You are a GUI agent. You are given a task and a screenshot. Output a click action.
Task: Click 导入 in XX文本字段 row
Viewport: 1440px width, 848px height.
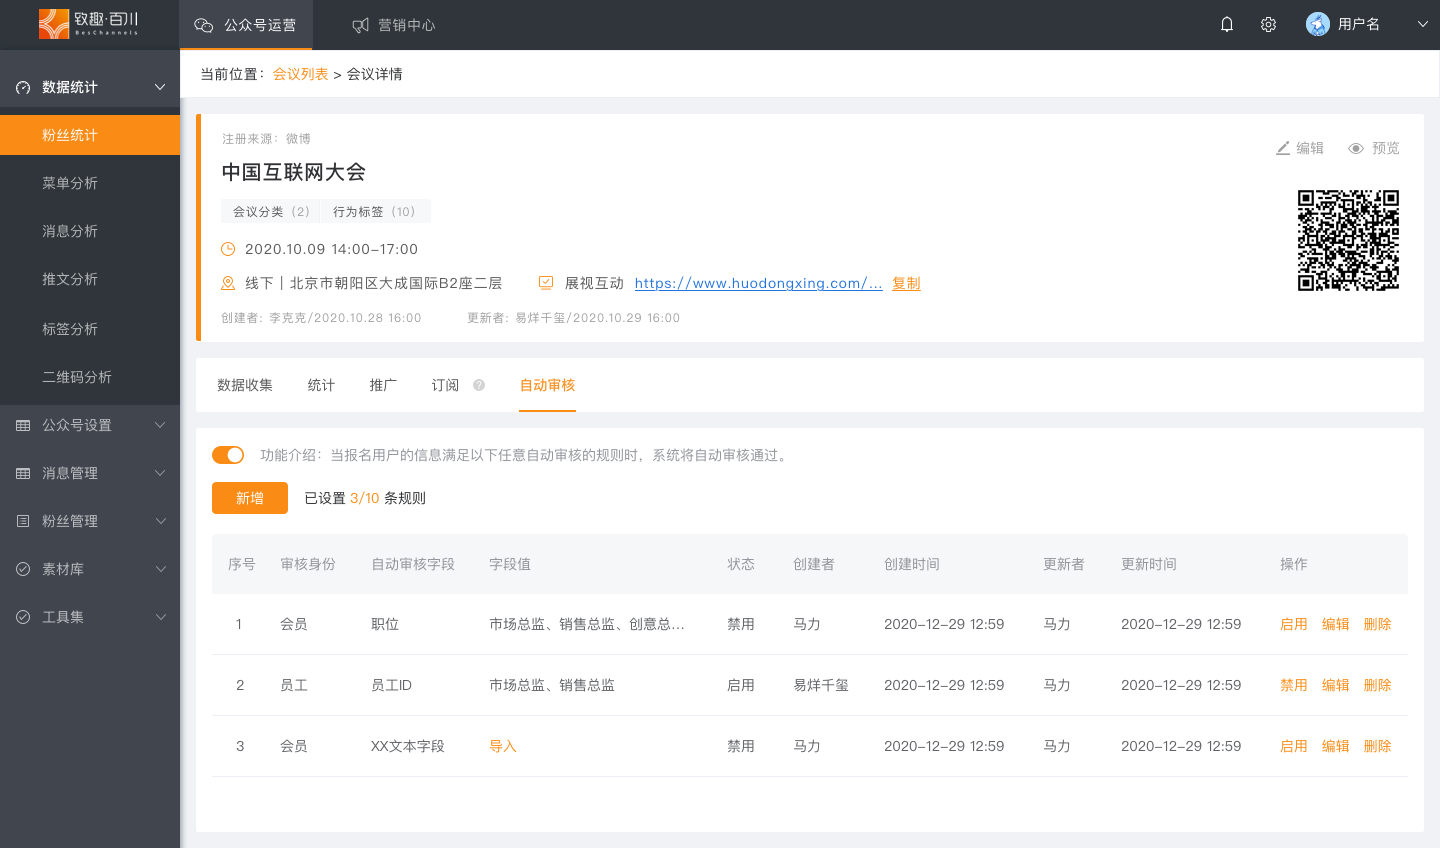point(503,746)
